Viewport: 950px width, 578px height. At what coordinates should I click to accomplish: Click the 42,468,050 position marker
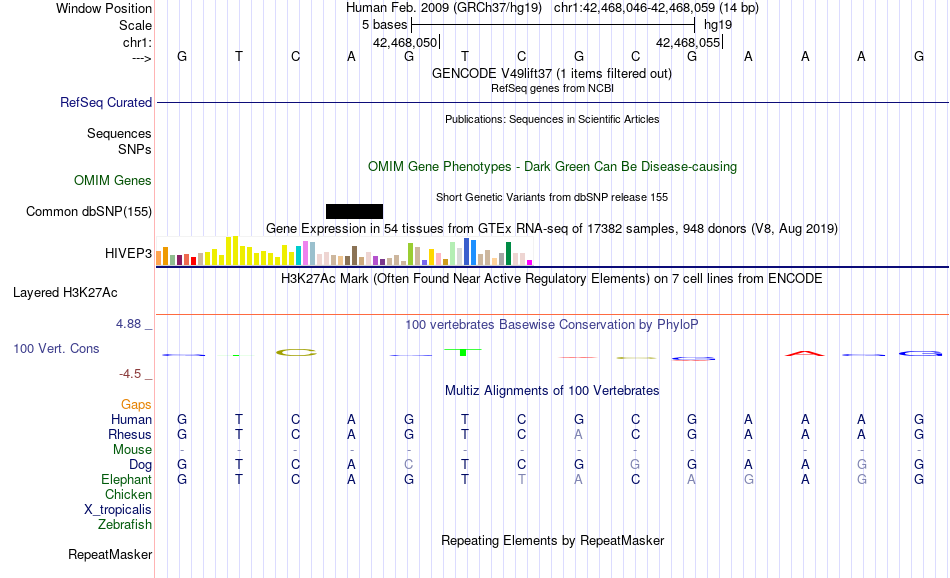tap(406, 42)
